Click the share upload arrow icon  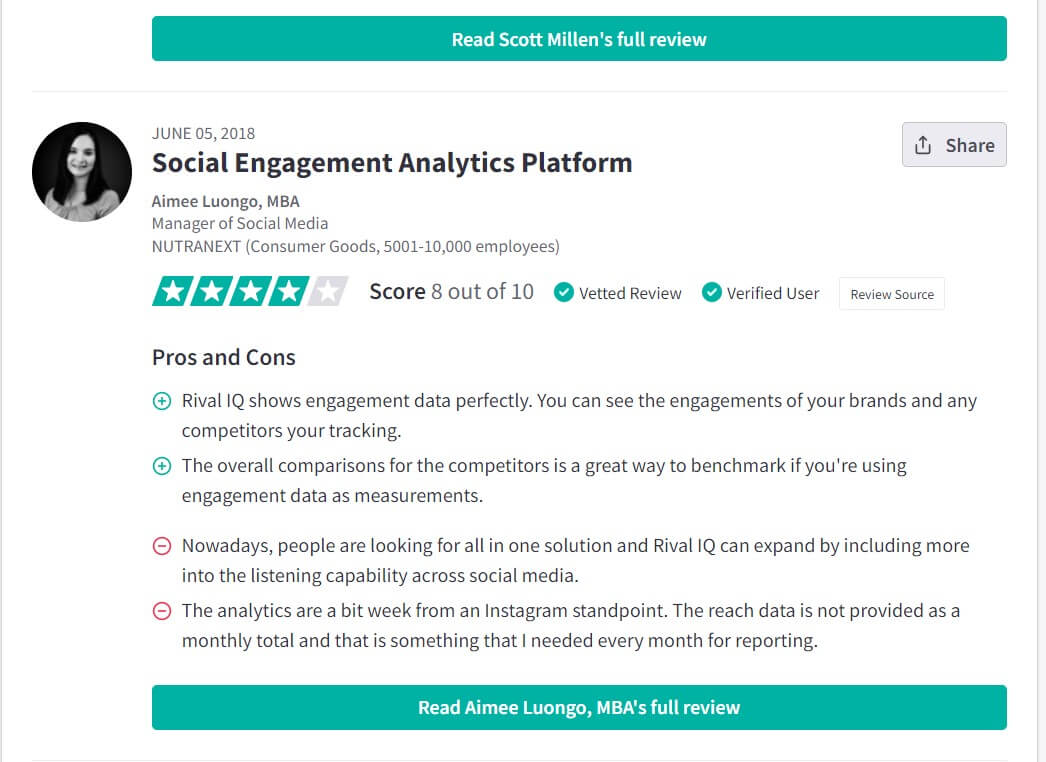click(923, 145)
